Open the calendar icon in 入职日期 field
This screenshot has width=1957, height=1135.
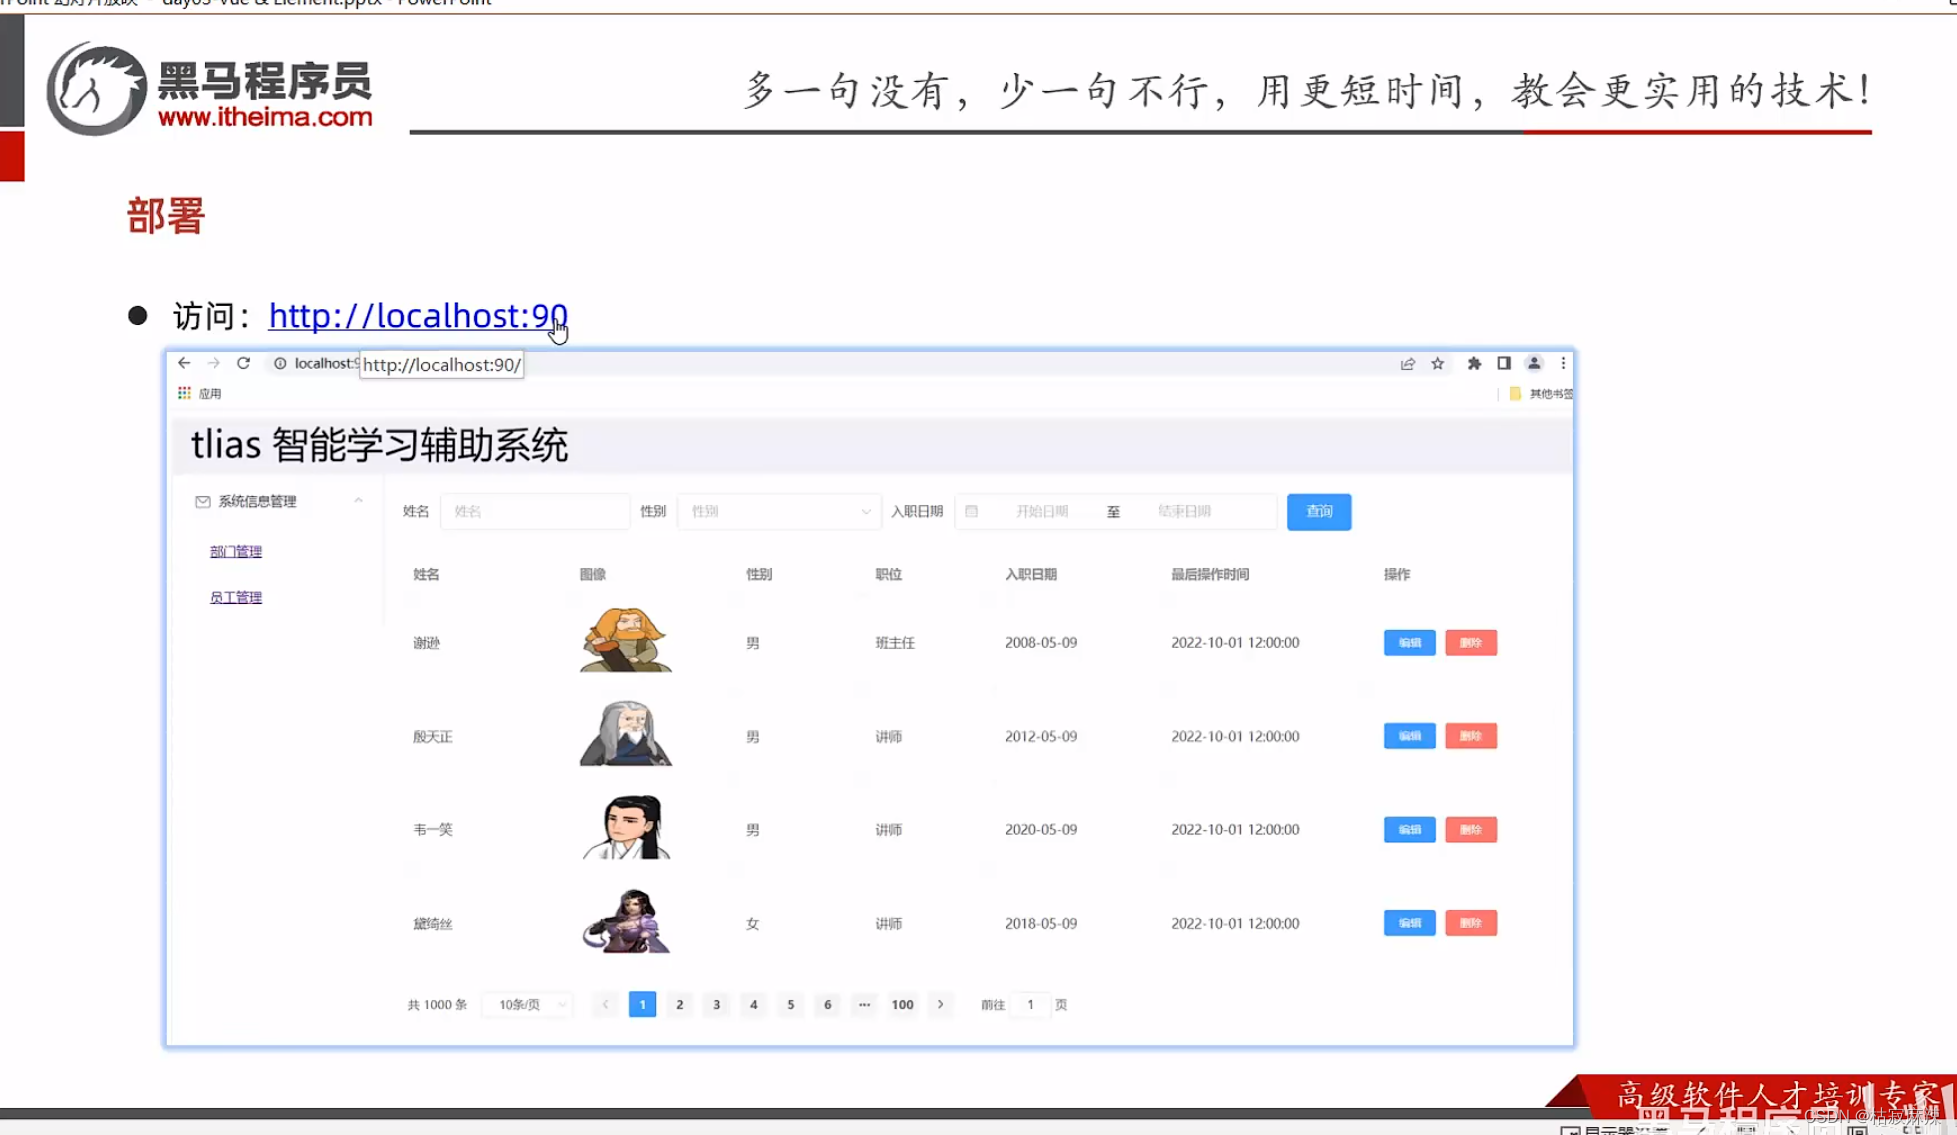[x=971, y=511]
